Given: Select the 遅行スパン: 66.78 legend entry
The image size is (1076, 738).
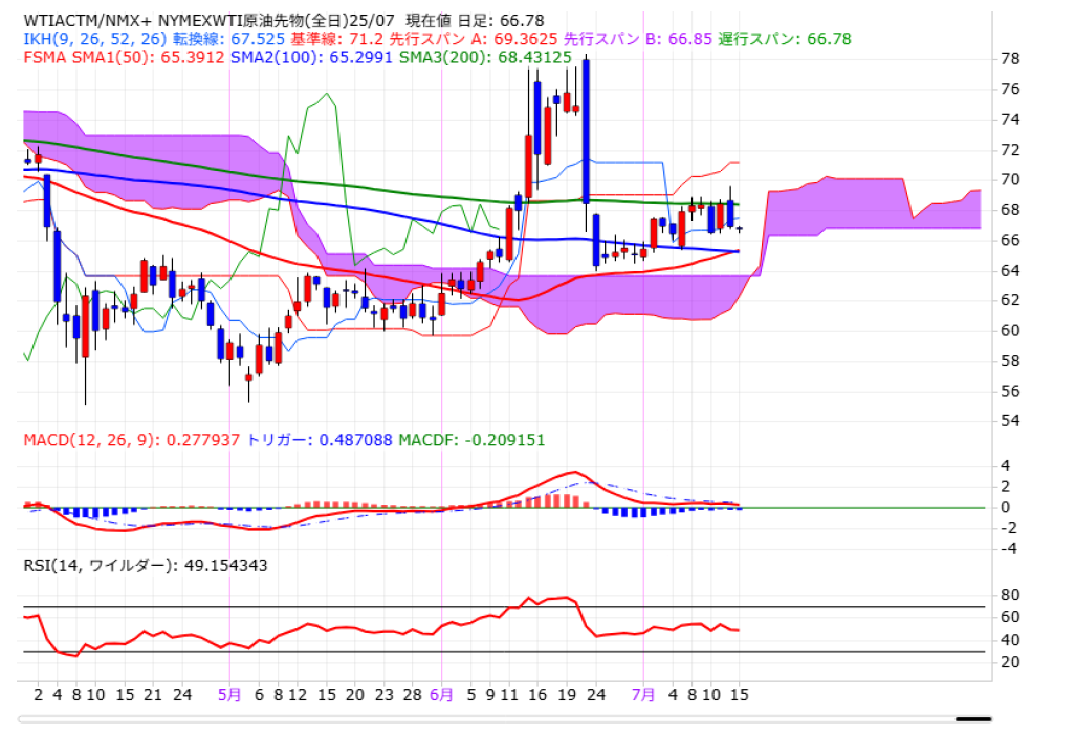Looking at the screenshot, I should (785, 39).
